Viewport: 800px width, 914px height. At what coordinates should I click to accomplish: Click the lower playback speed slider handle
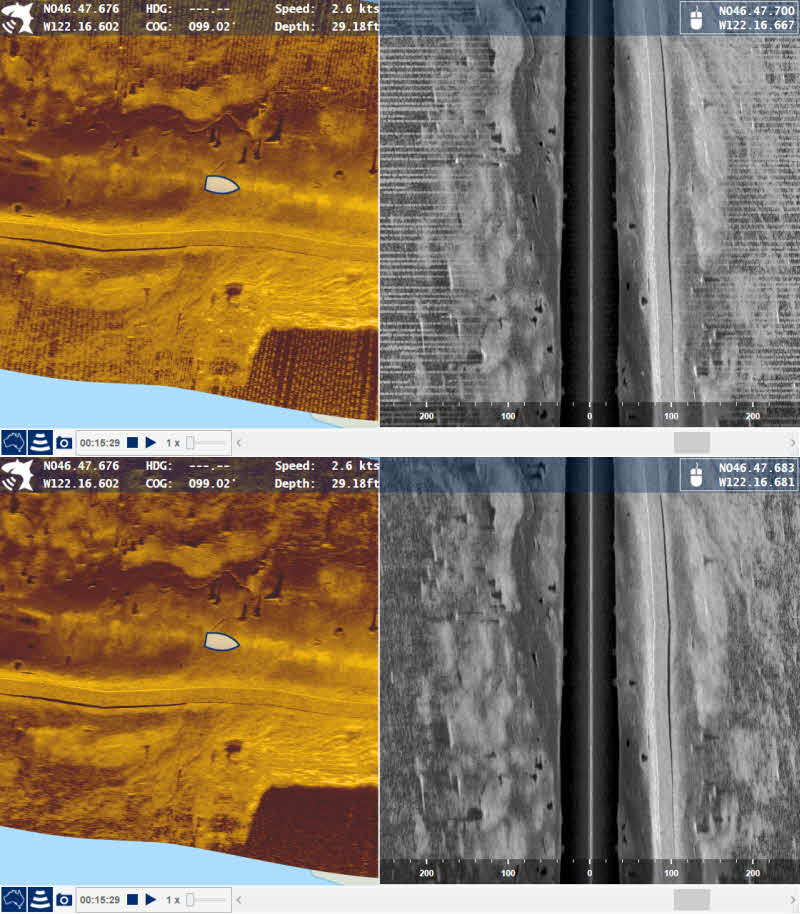pyautogui.click(x=192, y=899)
